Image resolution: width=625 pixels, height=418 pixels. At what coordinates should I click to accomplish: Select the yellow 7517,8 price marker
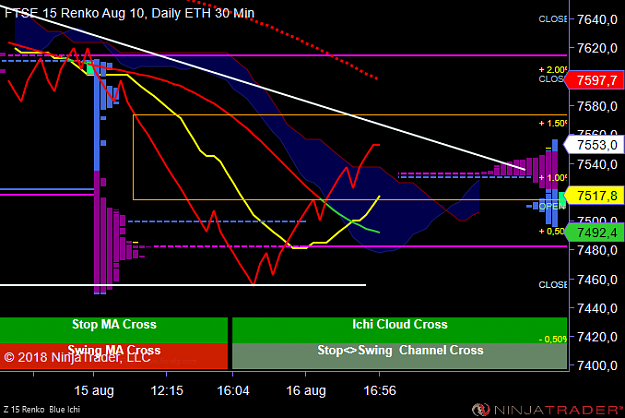[x=594, y=196]
